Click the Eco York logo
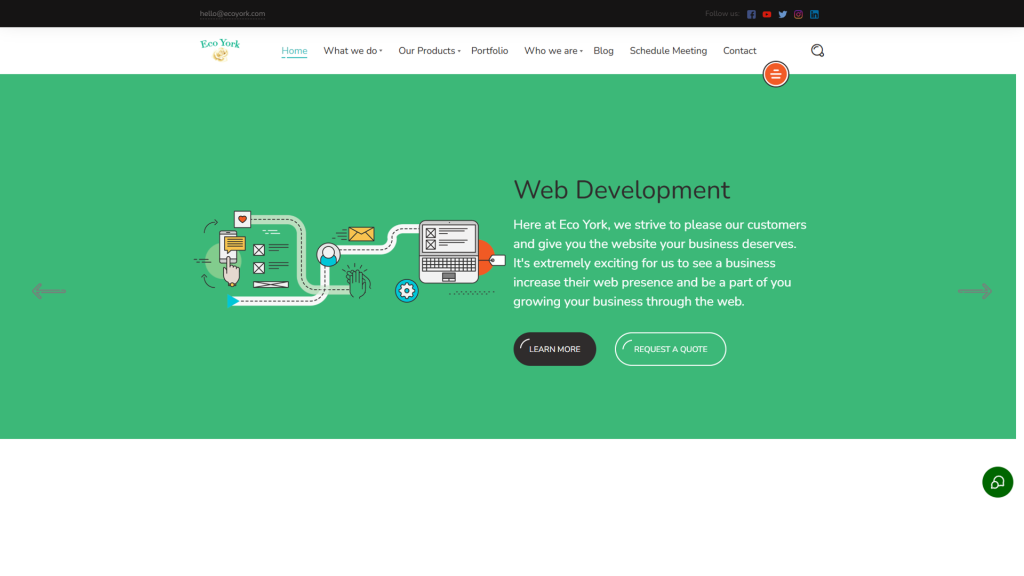Viewport: 1024px width, 576px height. 220,50
